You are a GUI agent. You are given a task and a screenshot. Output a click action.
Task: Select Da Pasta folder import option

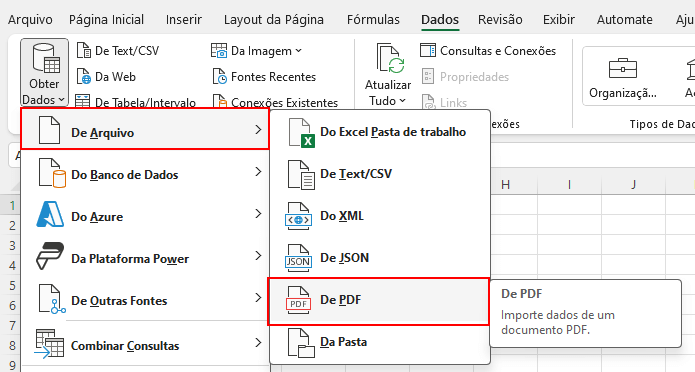pos(379,342)
